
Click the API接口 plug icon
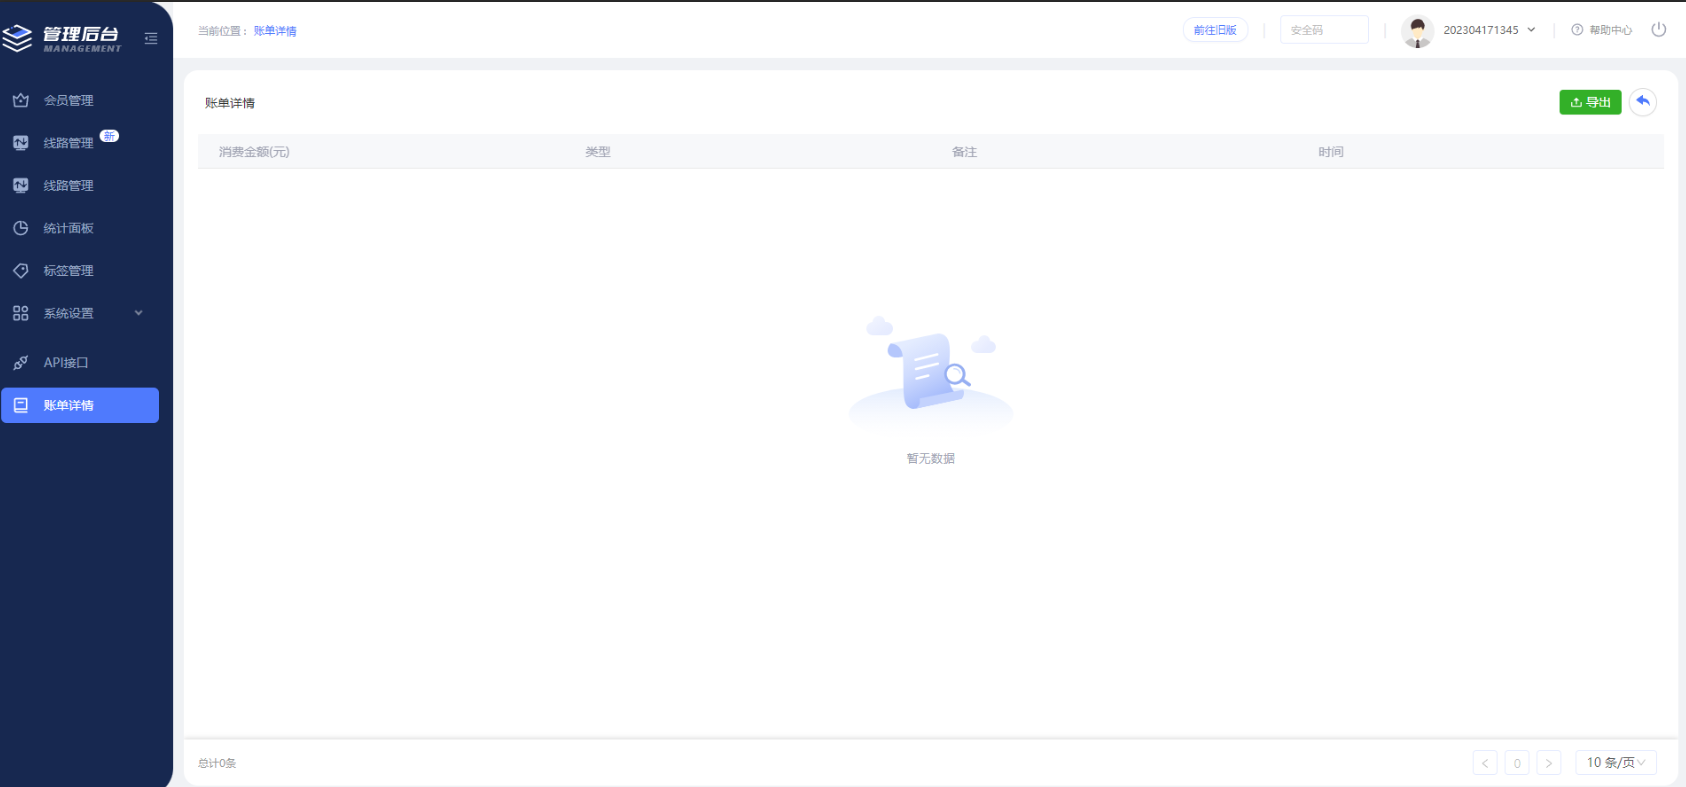click(x=20, y=363)
